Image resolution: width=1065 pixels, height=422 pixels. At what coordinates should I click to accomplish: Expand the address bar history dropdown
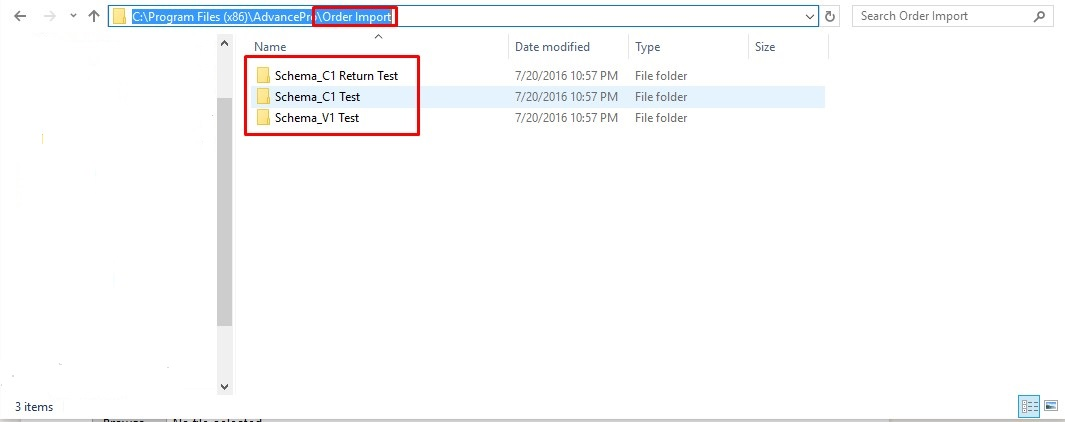point(809,17)
